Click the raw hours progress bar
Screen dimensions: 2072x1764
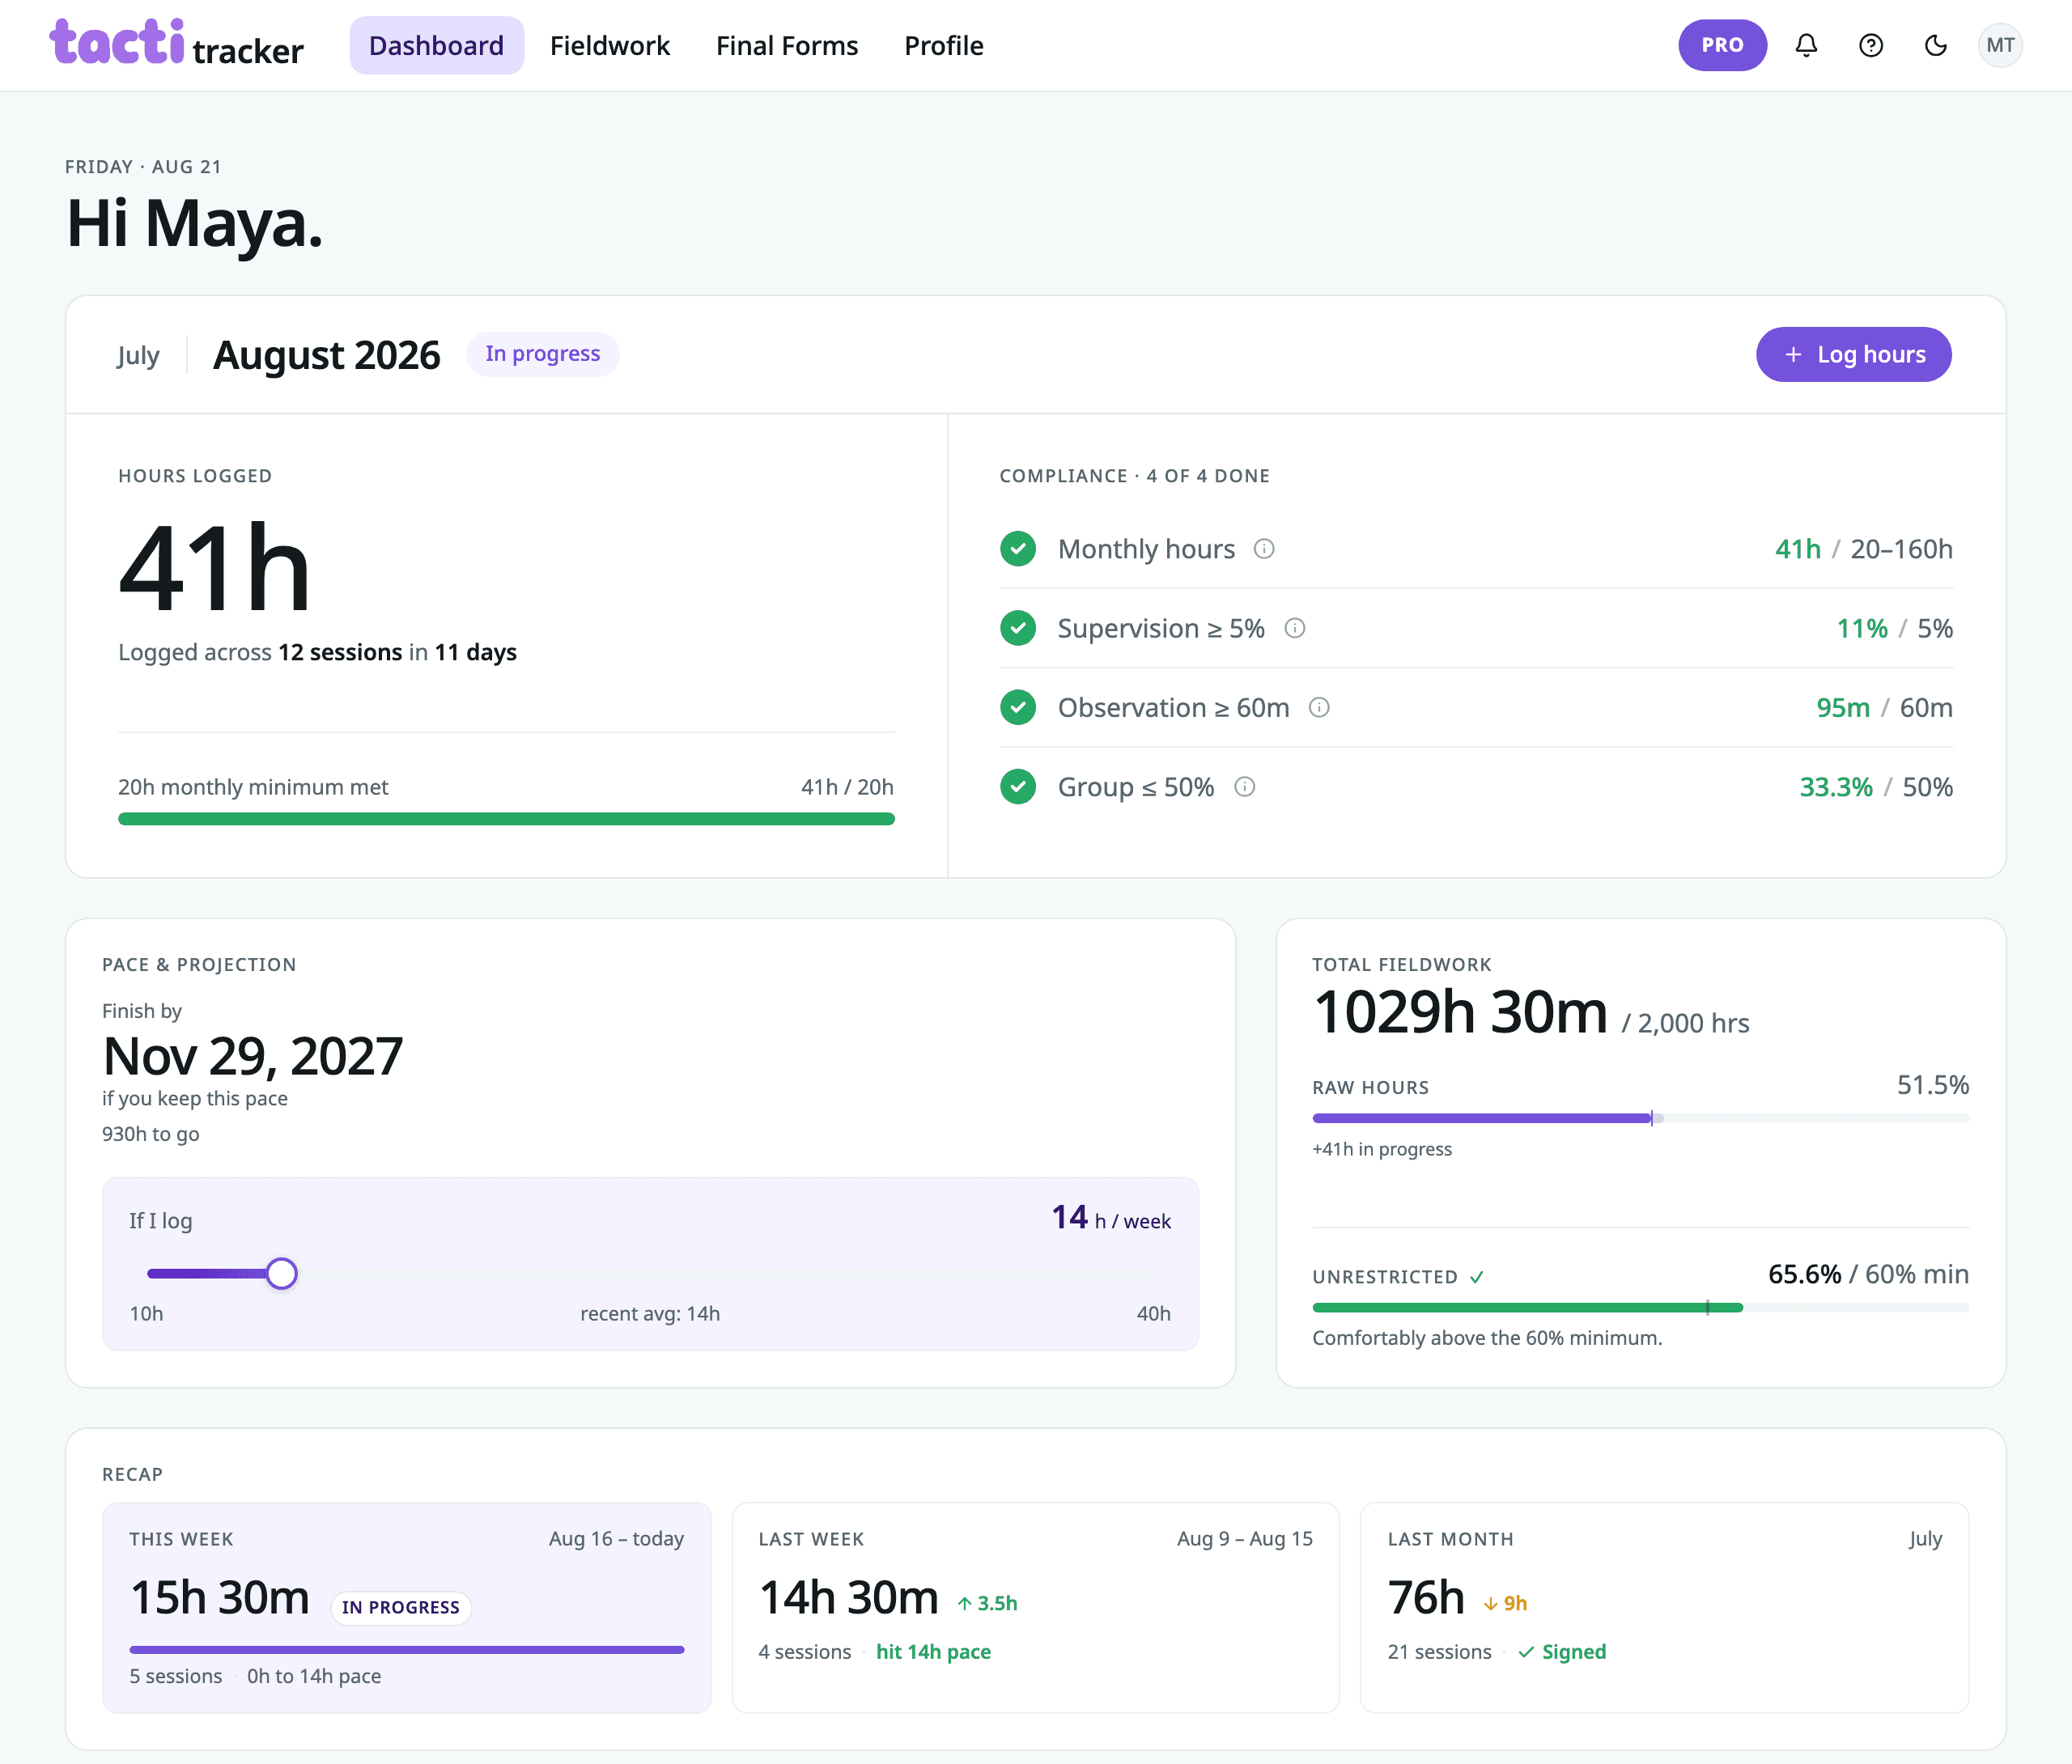pos(1640,1118)
